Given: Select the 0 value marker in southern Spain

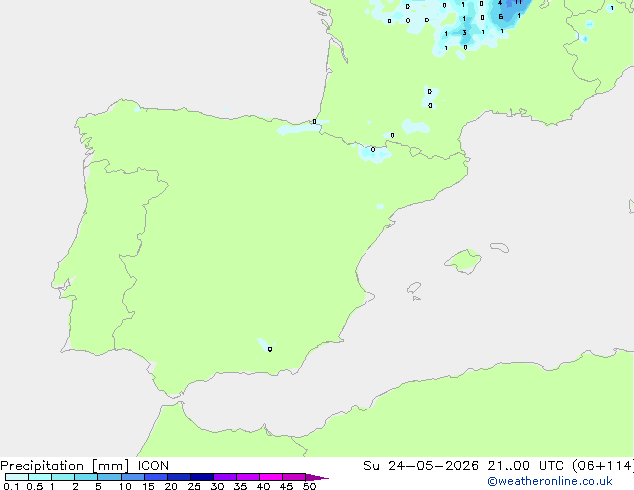Looking at the screenshot, I should coord(270,349).
